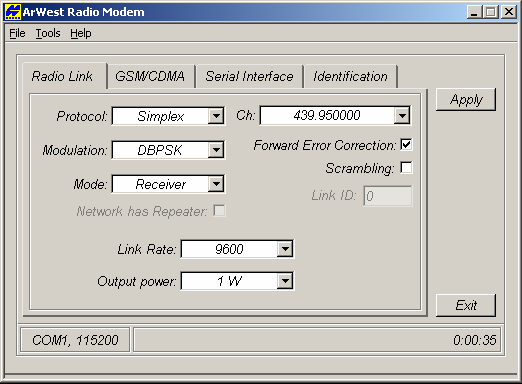The width and height of the screenshot is (522, 384).
Task: Click the Apply button
Action: click(466, 100)
